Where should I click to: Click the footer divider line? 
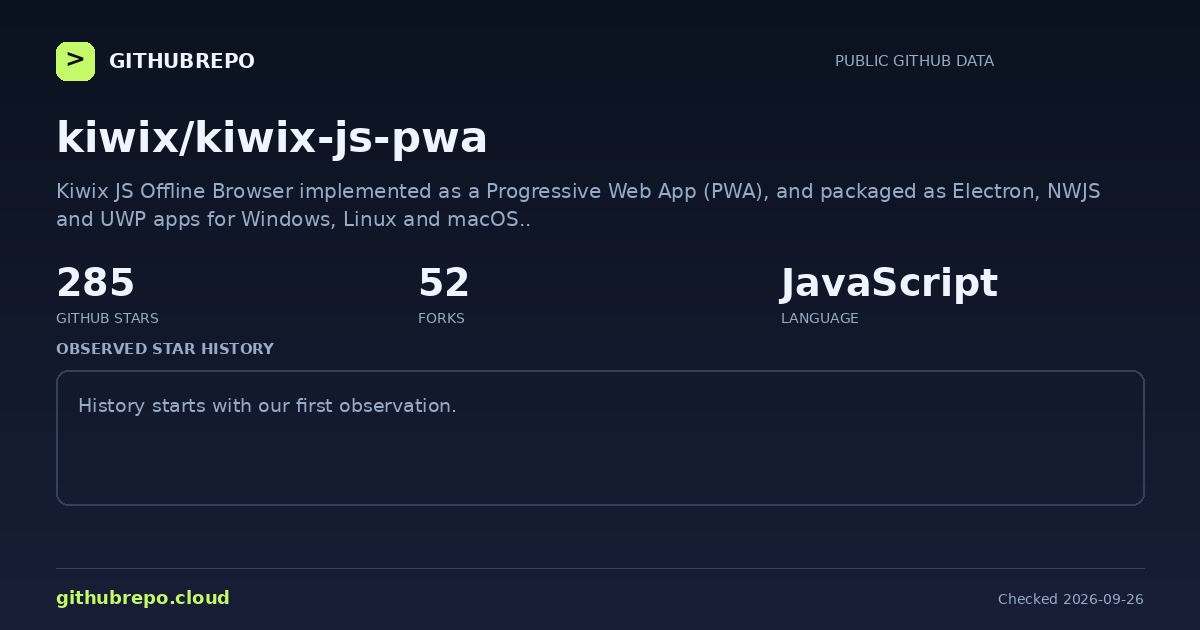pos(600,568)
